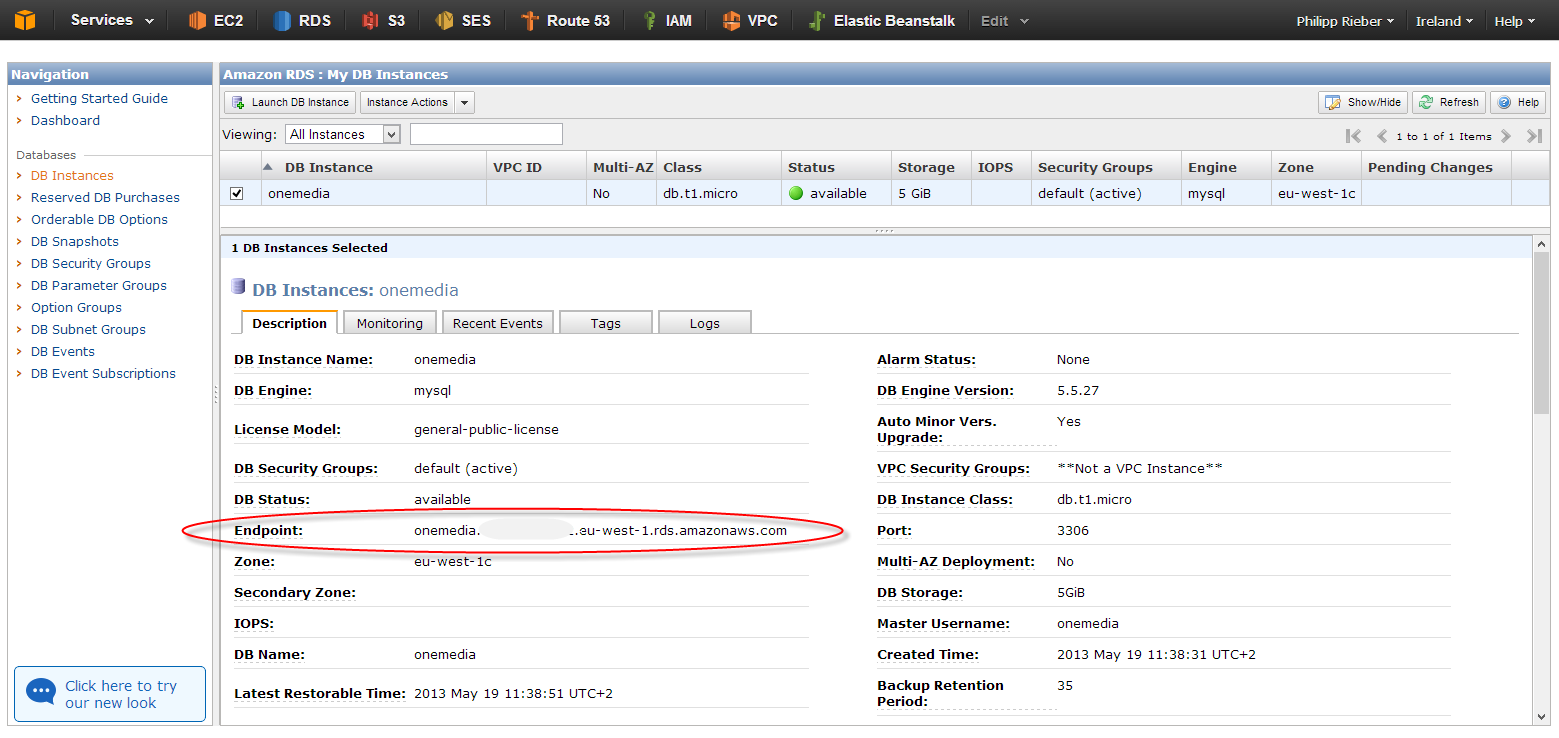Screen dimensions: 1559x738
Task: Select DB Instances in navigation
Action: point(72,175)
